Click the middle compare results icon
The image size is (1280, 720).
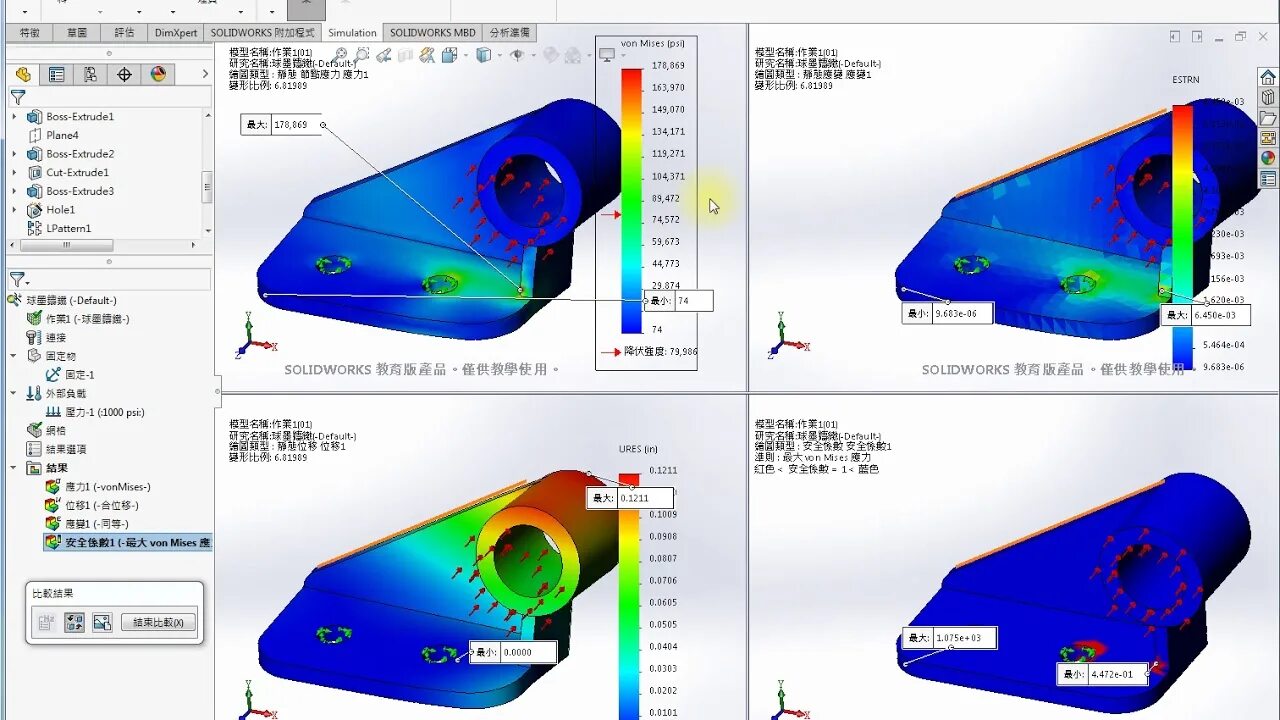[74, 622]
